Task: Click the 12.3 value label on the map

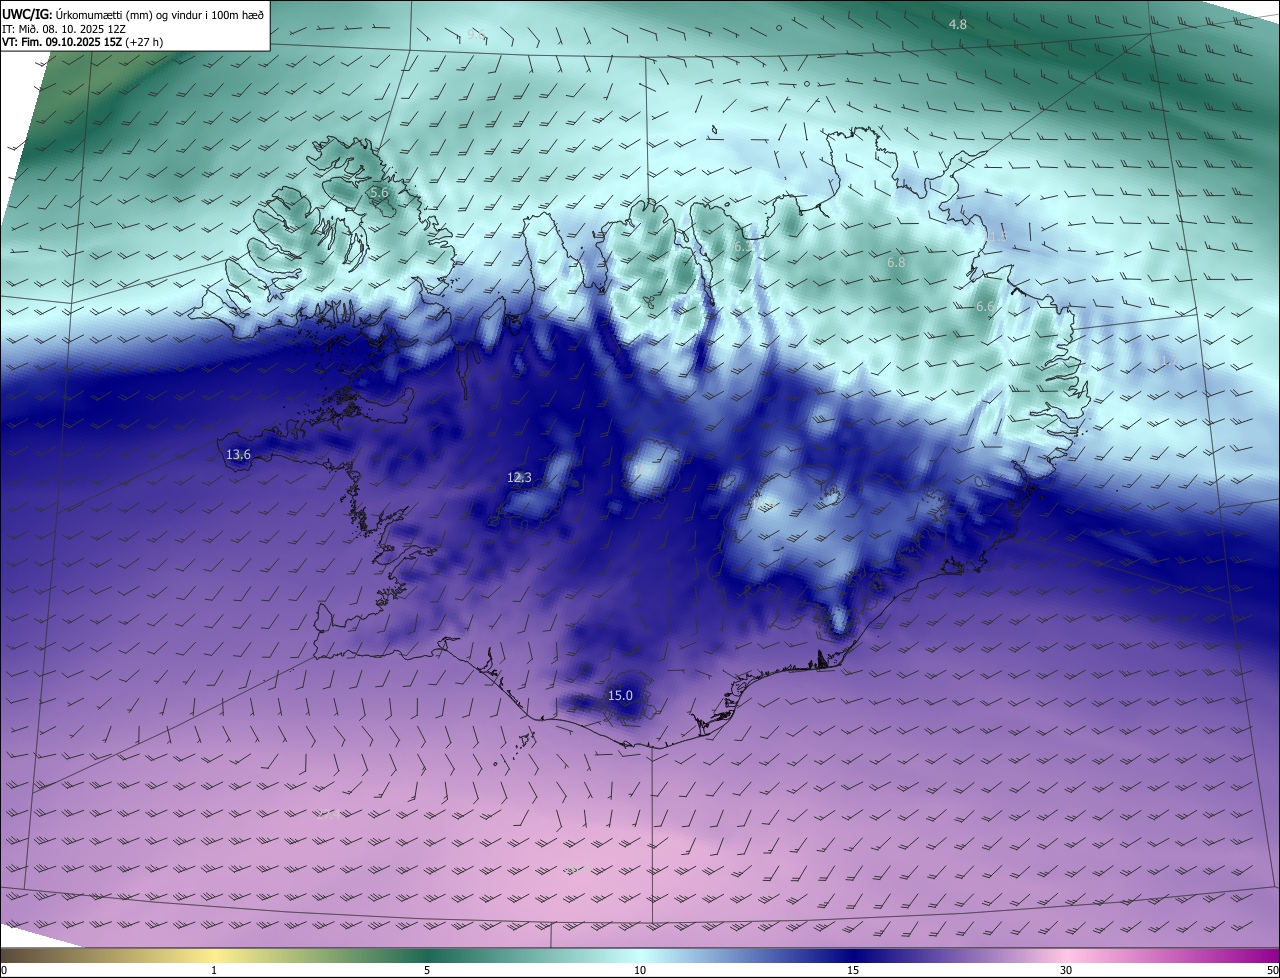Action: pyautogui.click(x=519, y=478)
